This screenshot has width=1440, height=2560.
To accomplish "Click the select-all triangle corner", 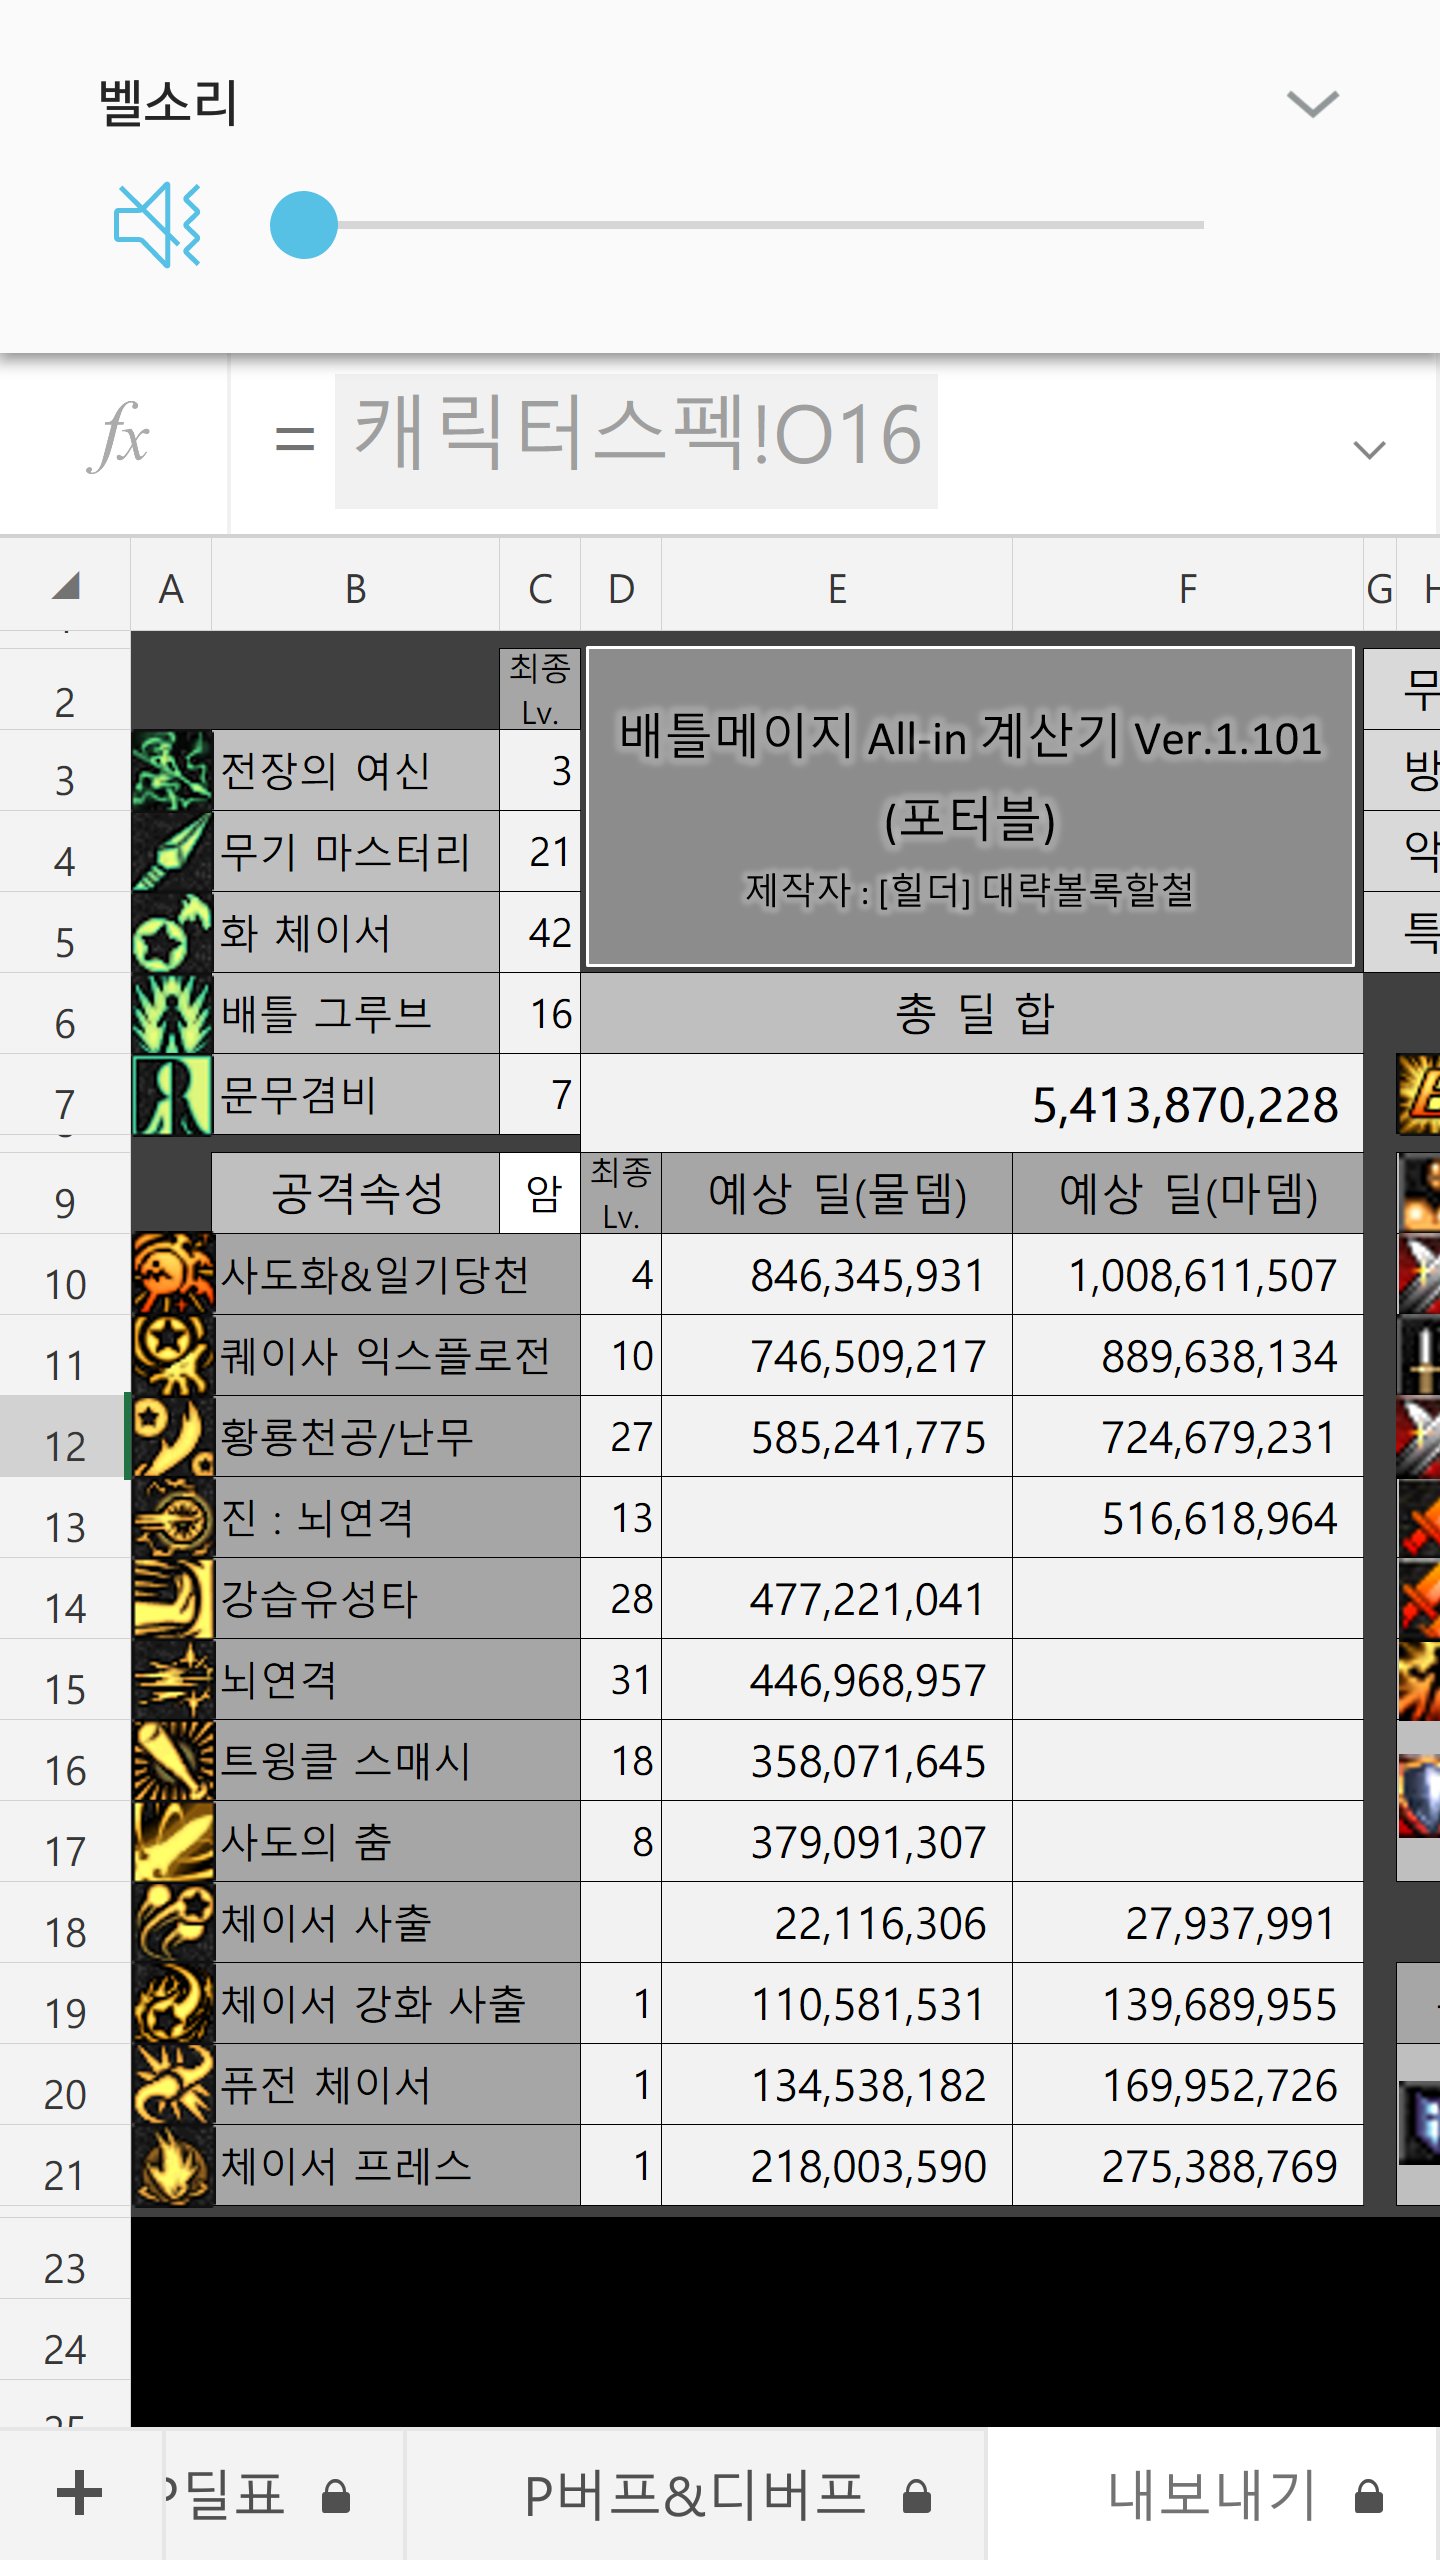I will click(65, 587).
